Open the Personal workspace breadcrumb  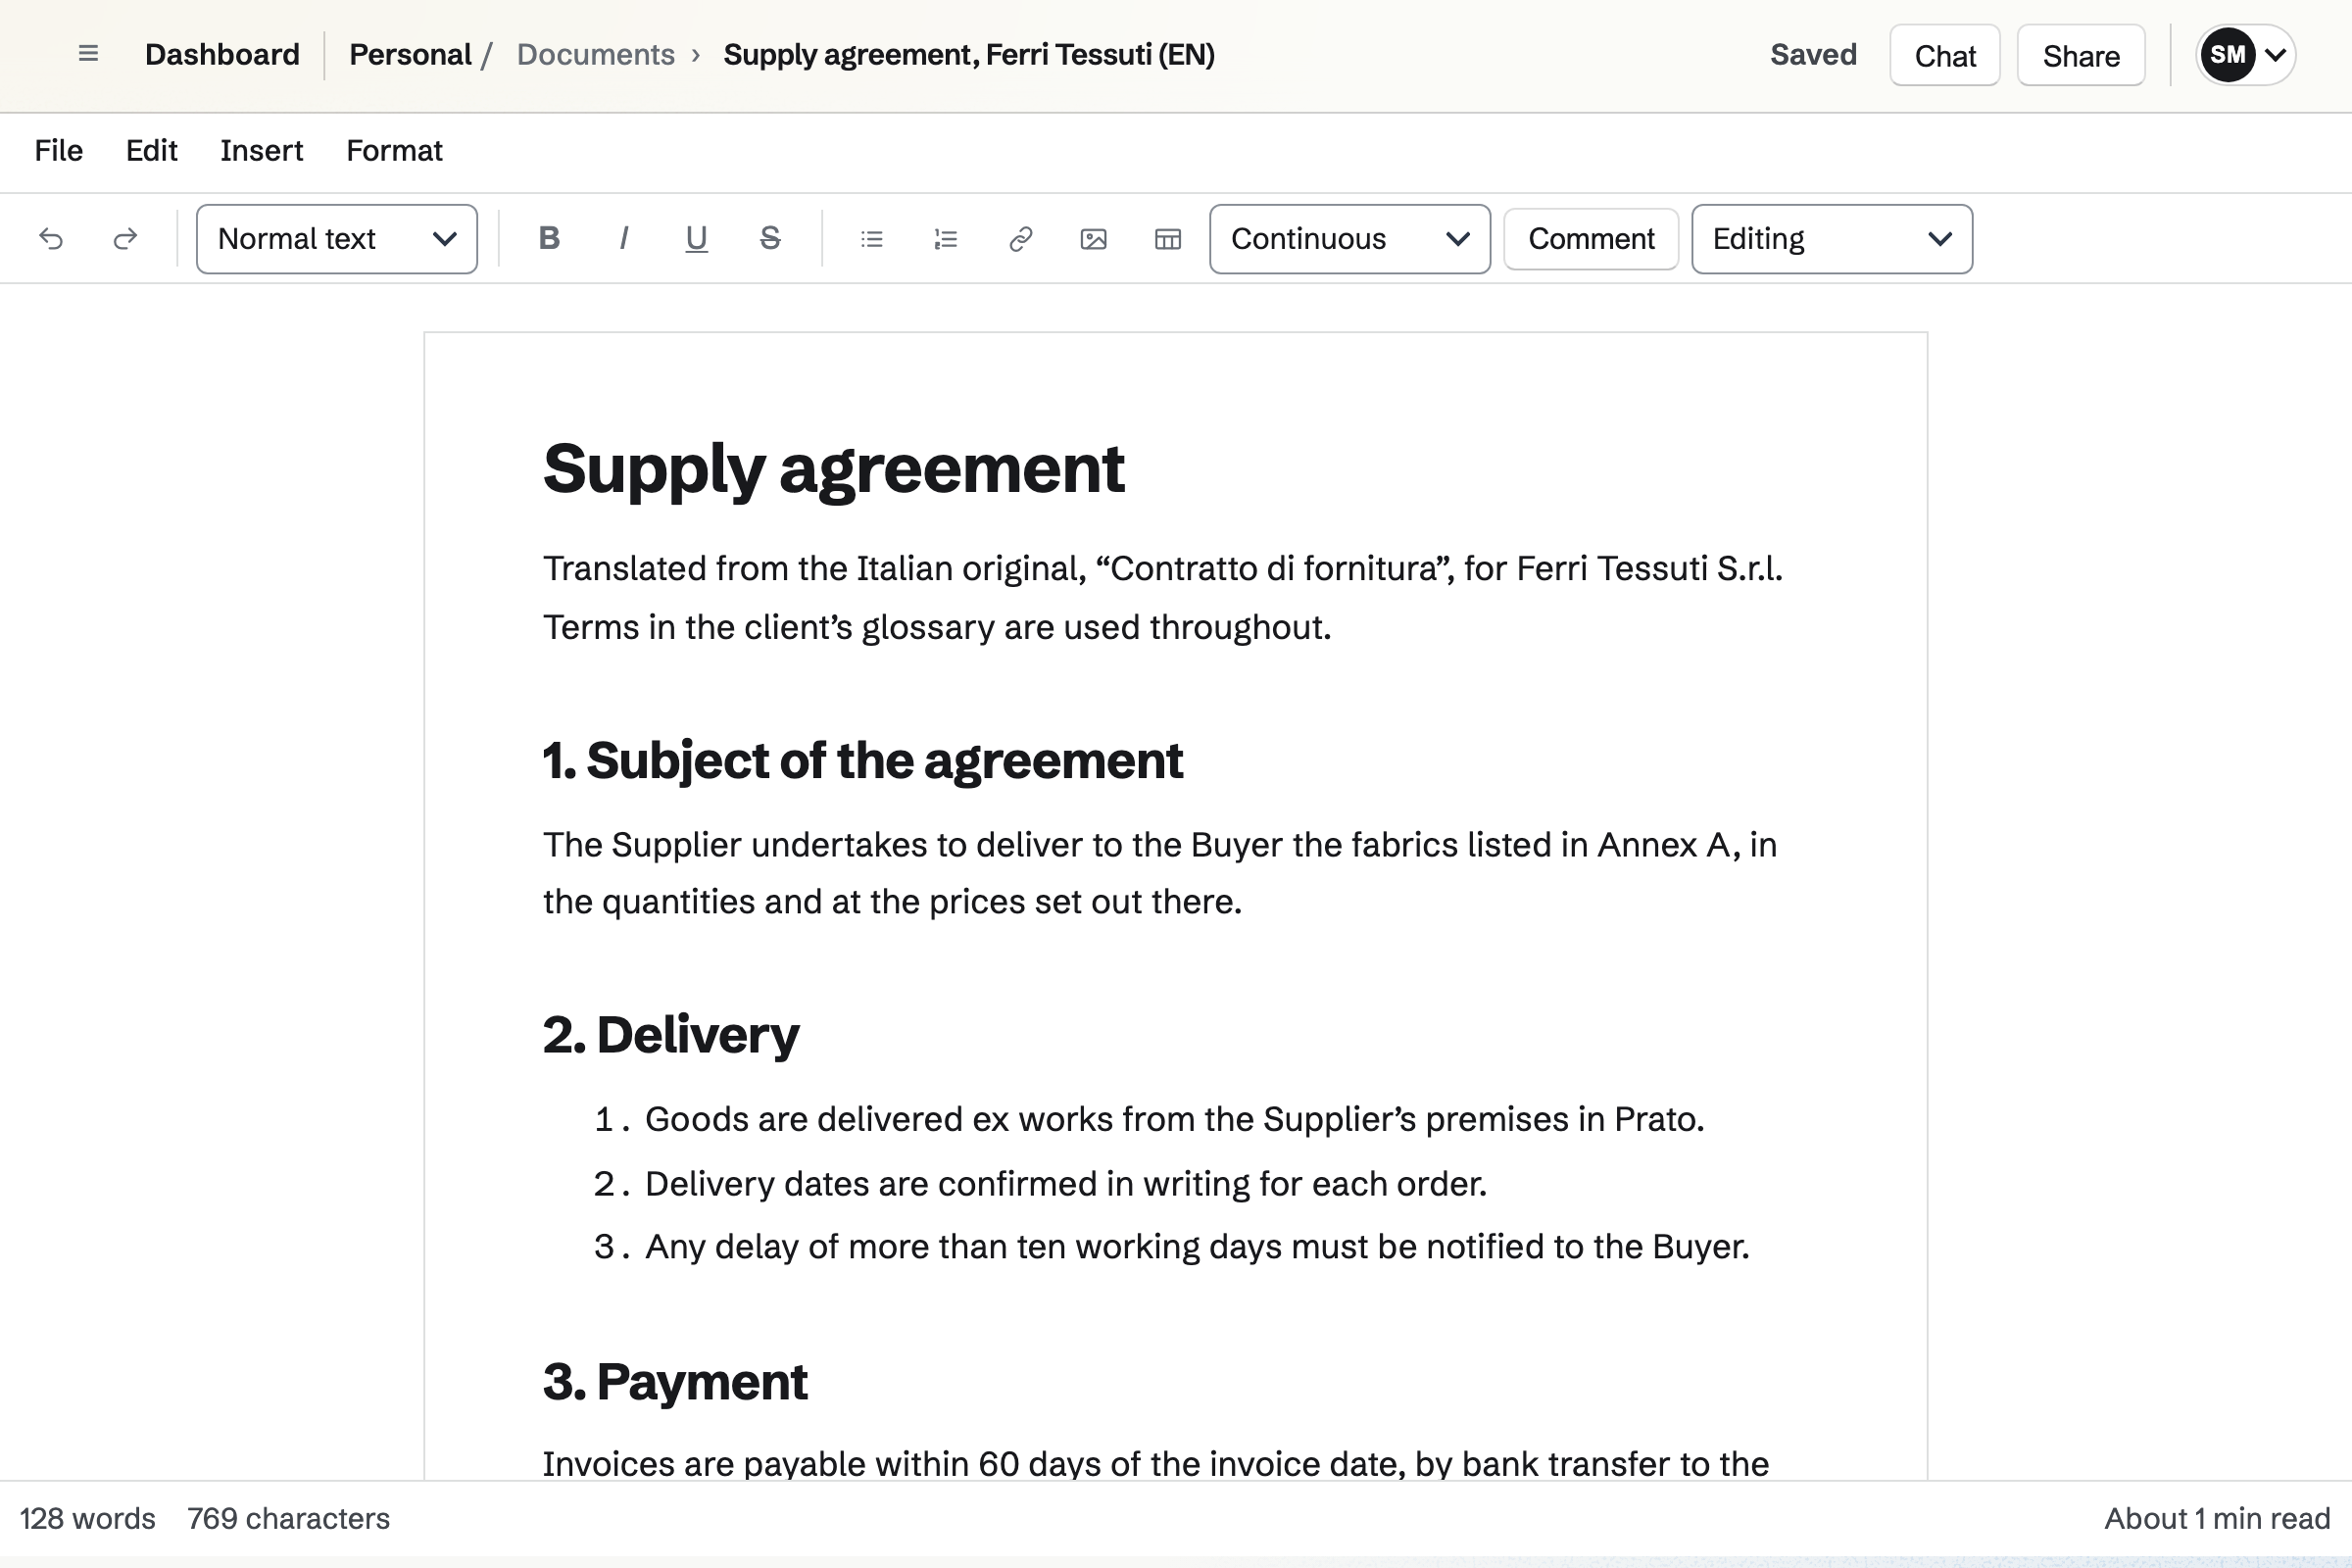pos(410,54)
